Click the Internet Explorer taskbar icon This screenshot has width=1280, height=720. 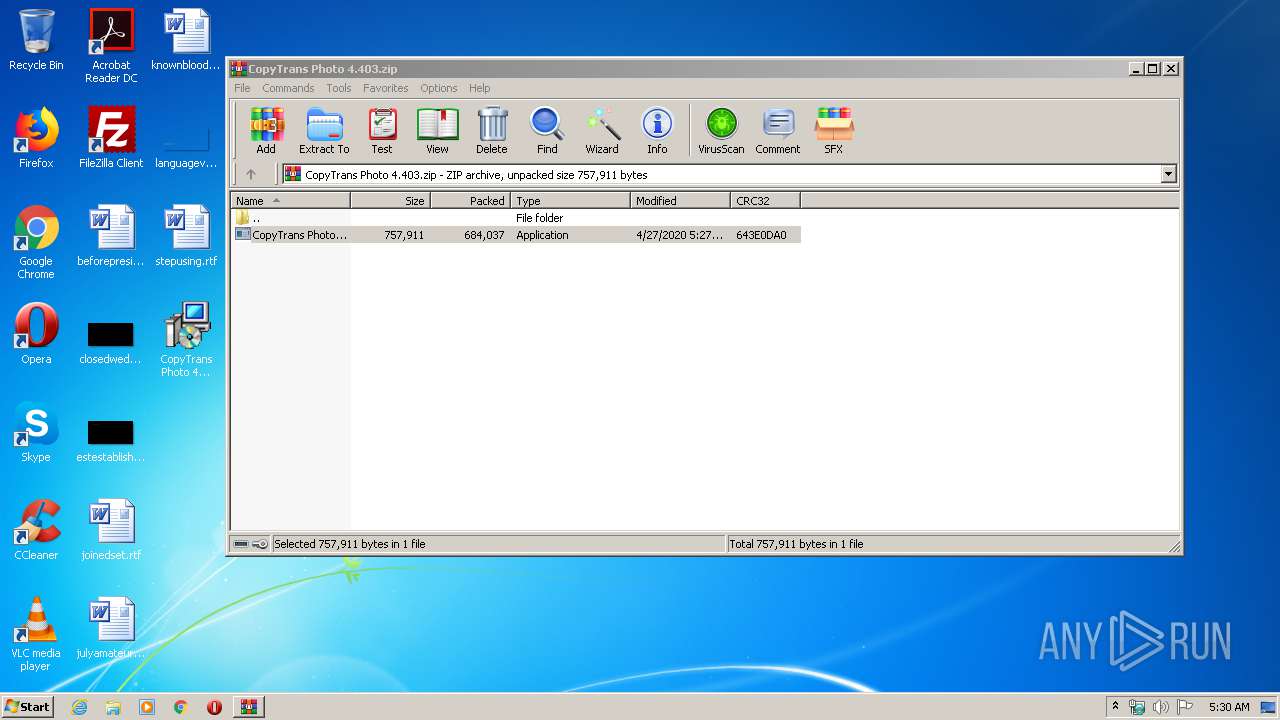coord(80,707)
